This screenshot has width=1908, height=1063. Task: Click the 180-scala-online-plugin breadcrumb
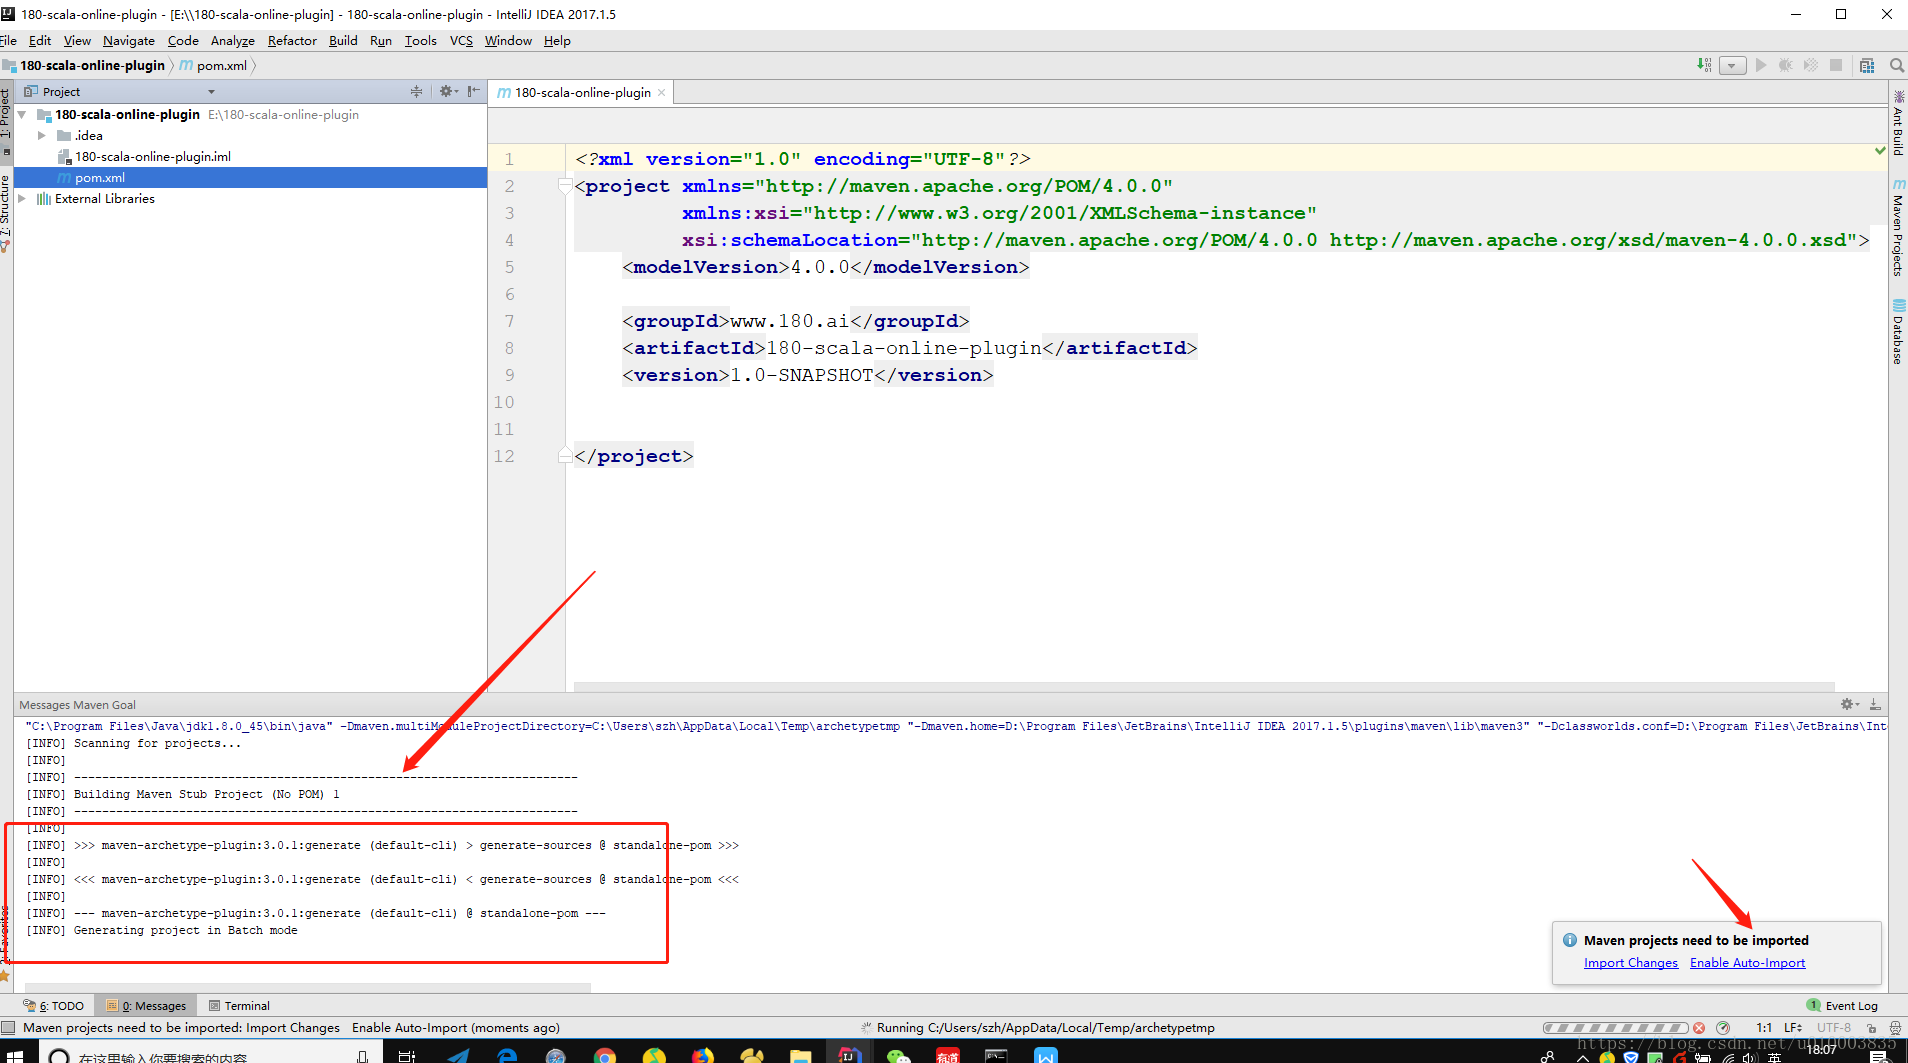84,65
